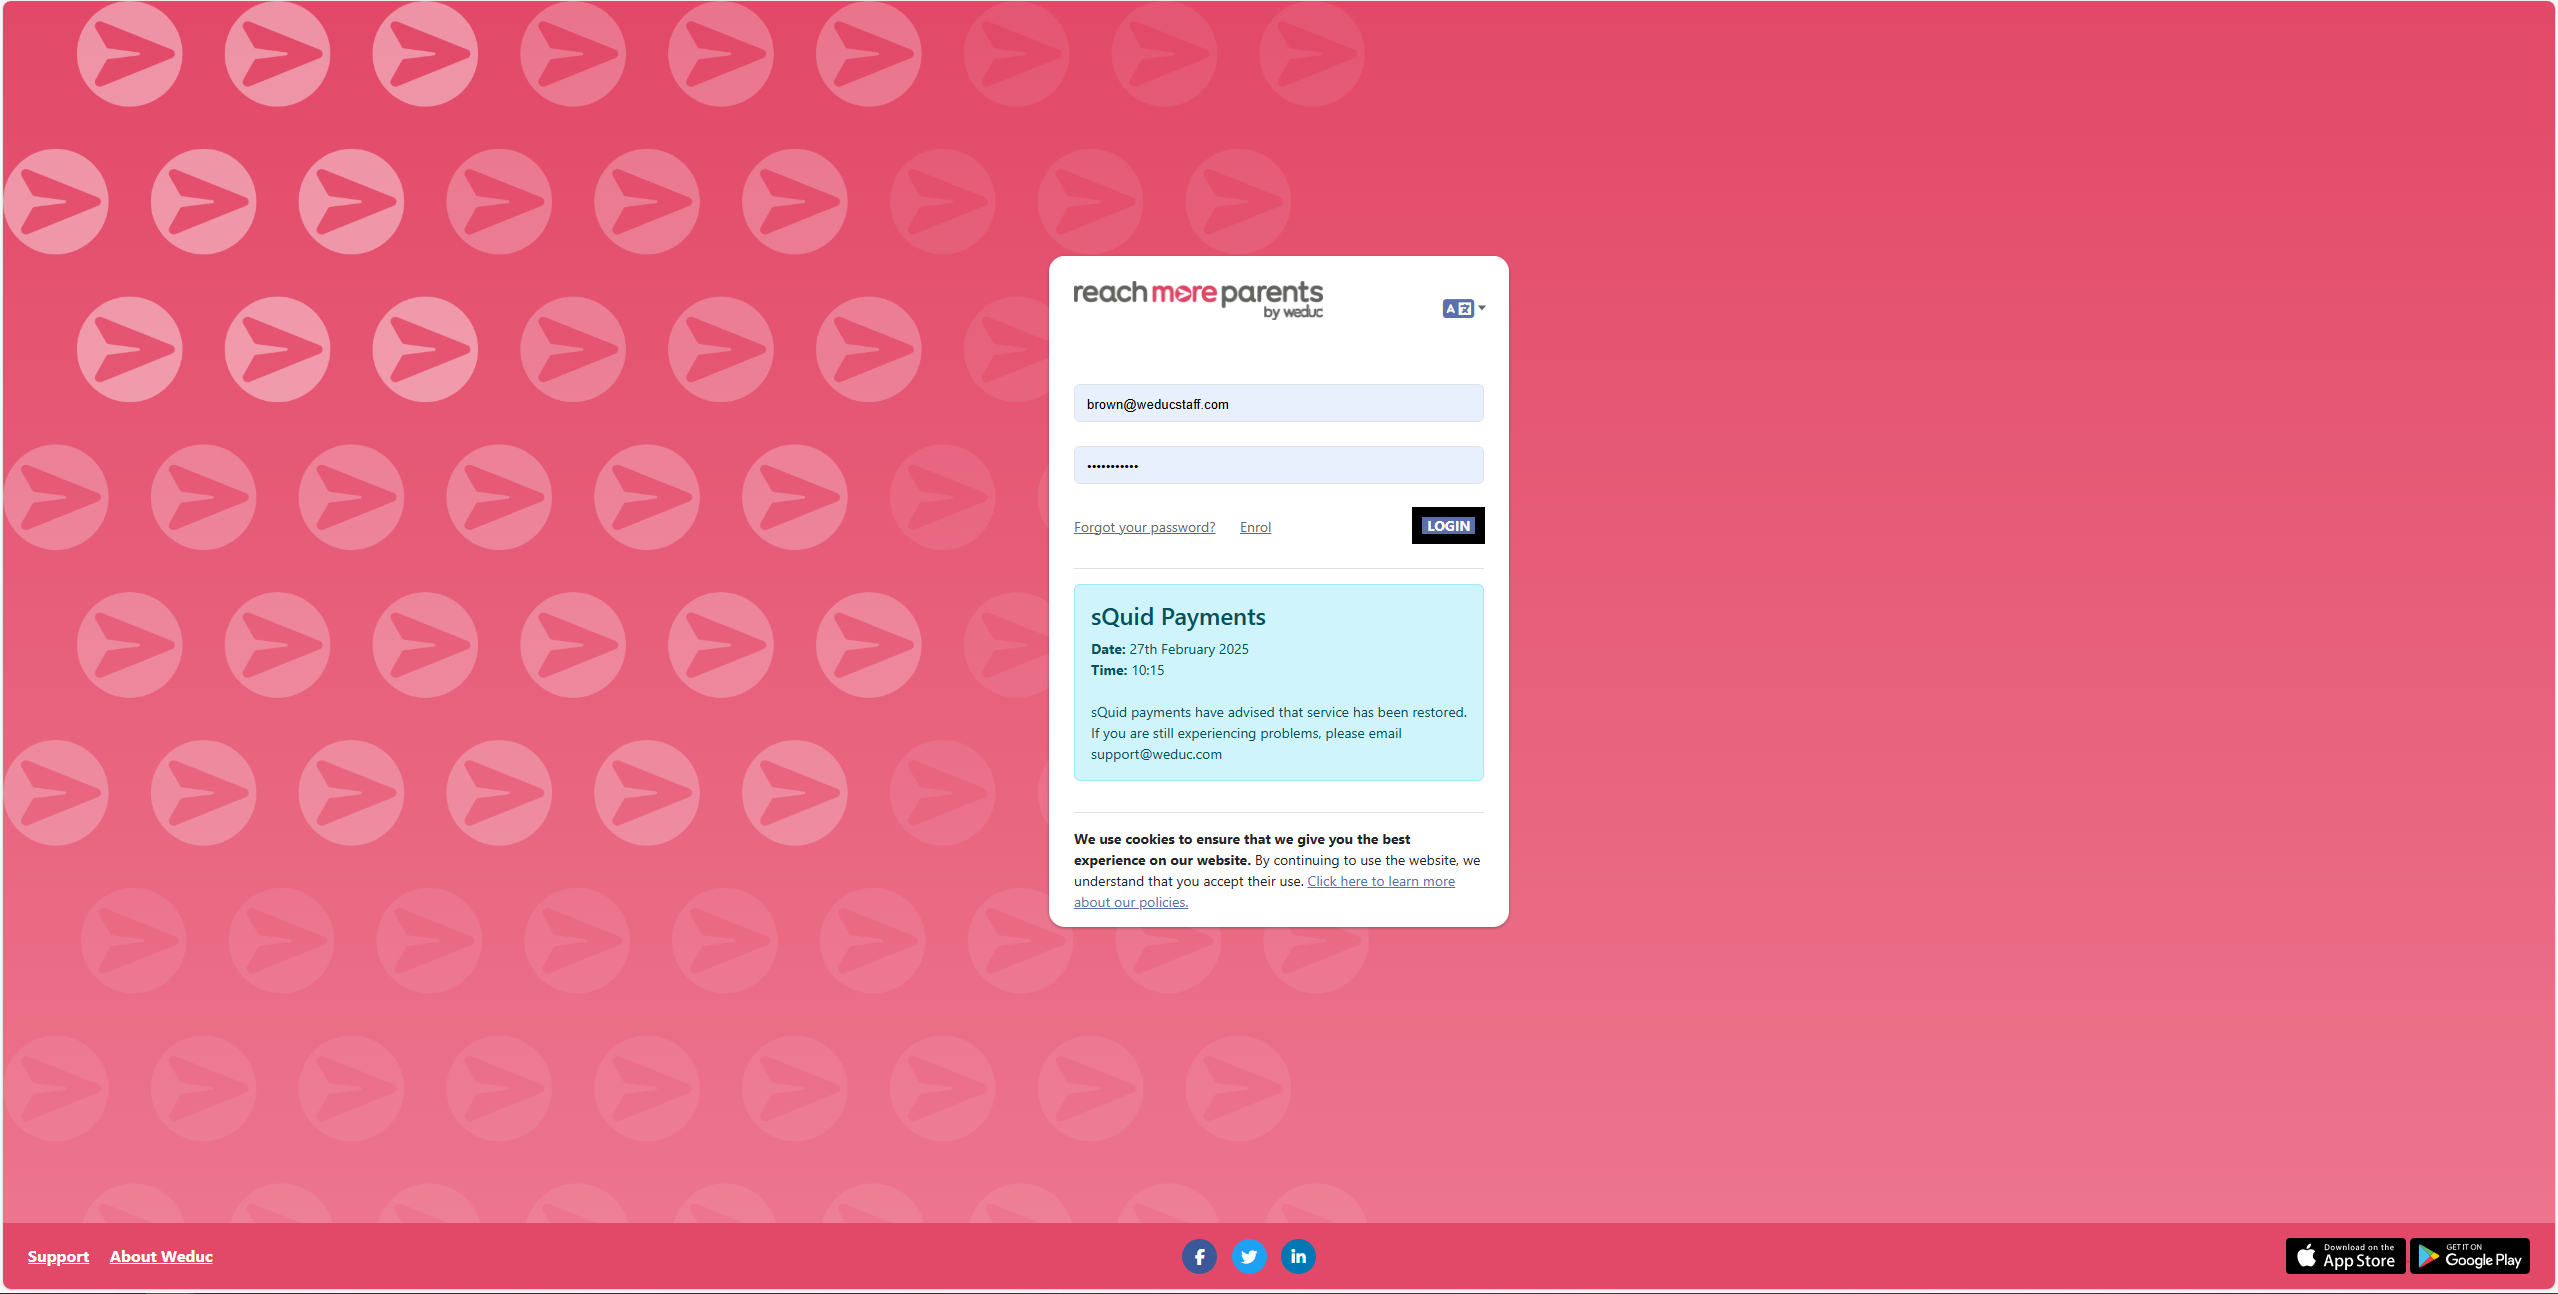Open the language selector dropdown
This screenshot has height=1294, width=2558.
pos(1481,308)
